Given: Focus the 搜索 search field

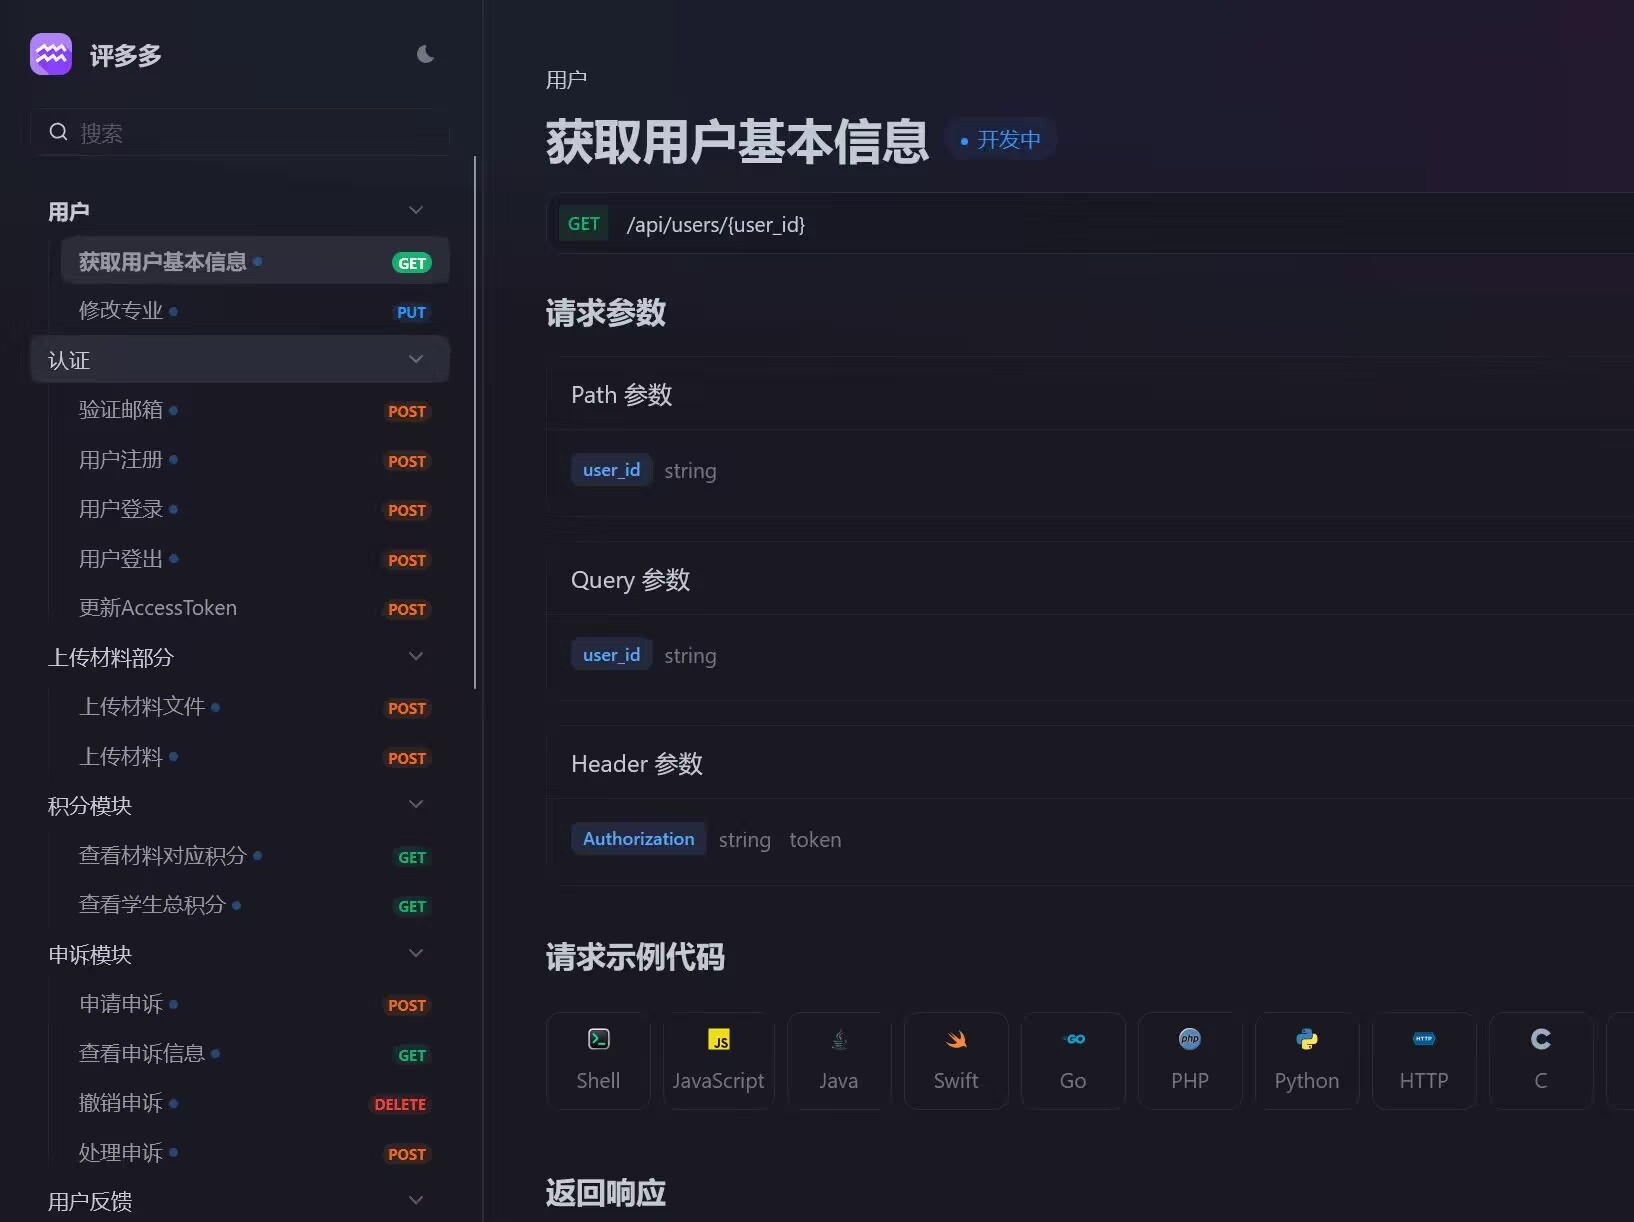Looking at the screenshot, I should 240,132.
